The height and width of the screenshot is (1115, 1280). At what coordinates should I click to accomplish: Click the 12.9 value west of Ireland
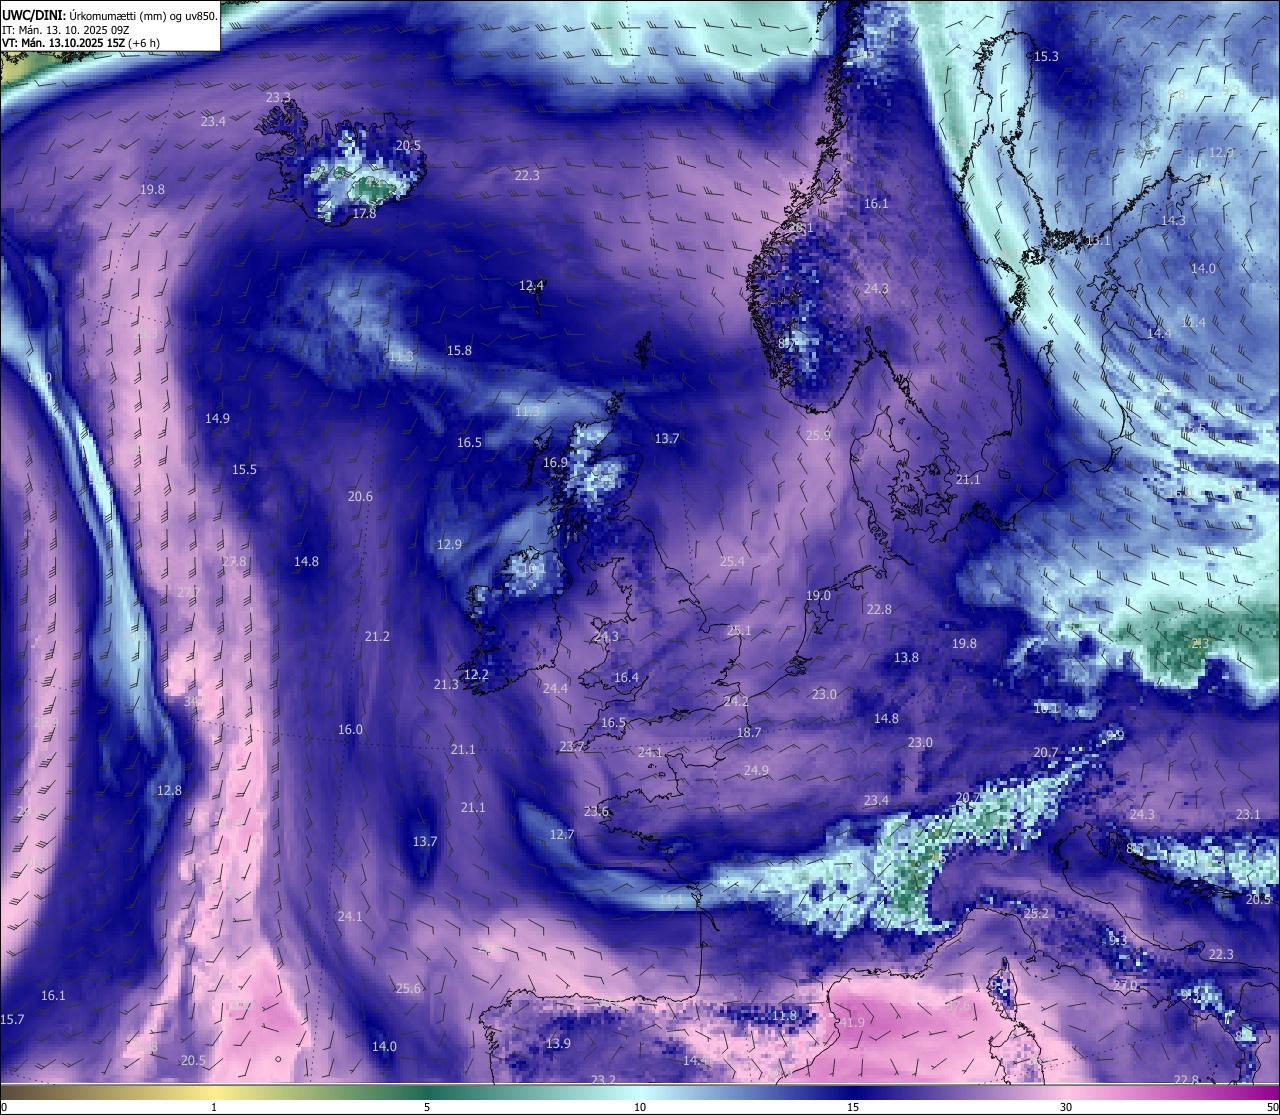pos(449,544)
